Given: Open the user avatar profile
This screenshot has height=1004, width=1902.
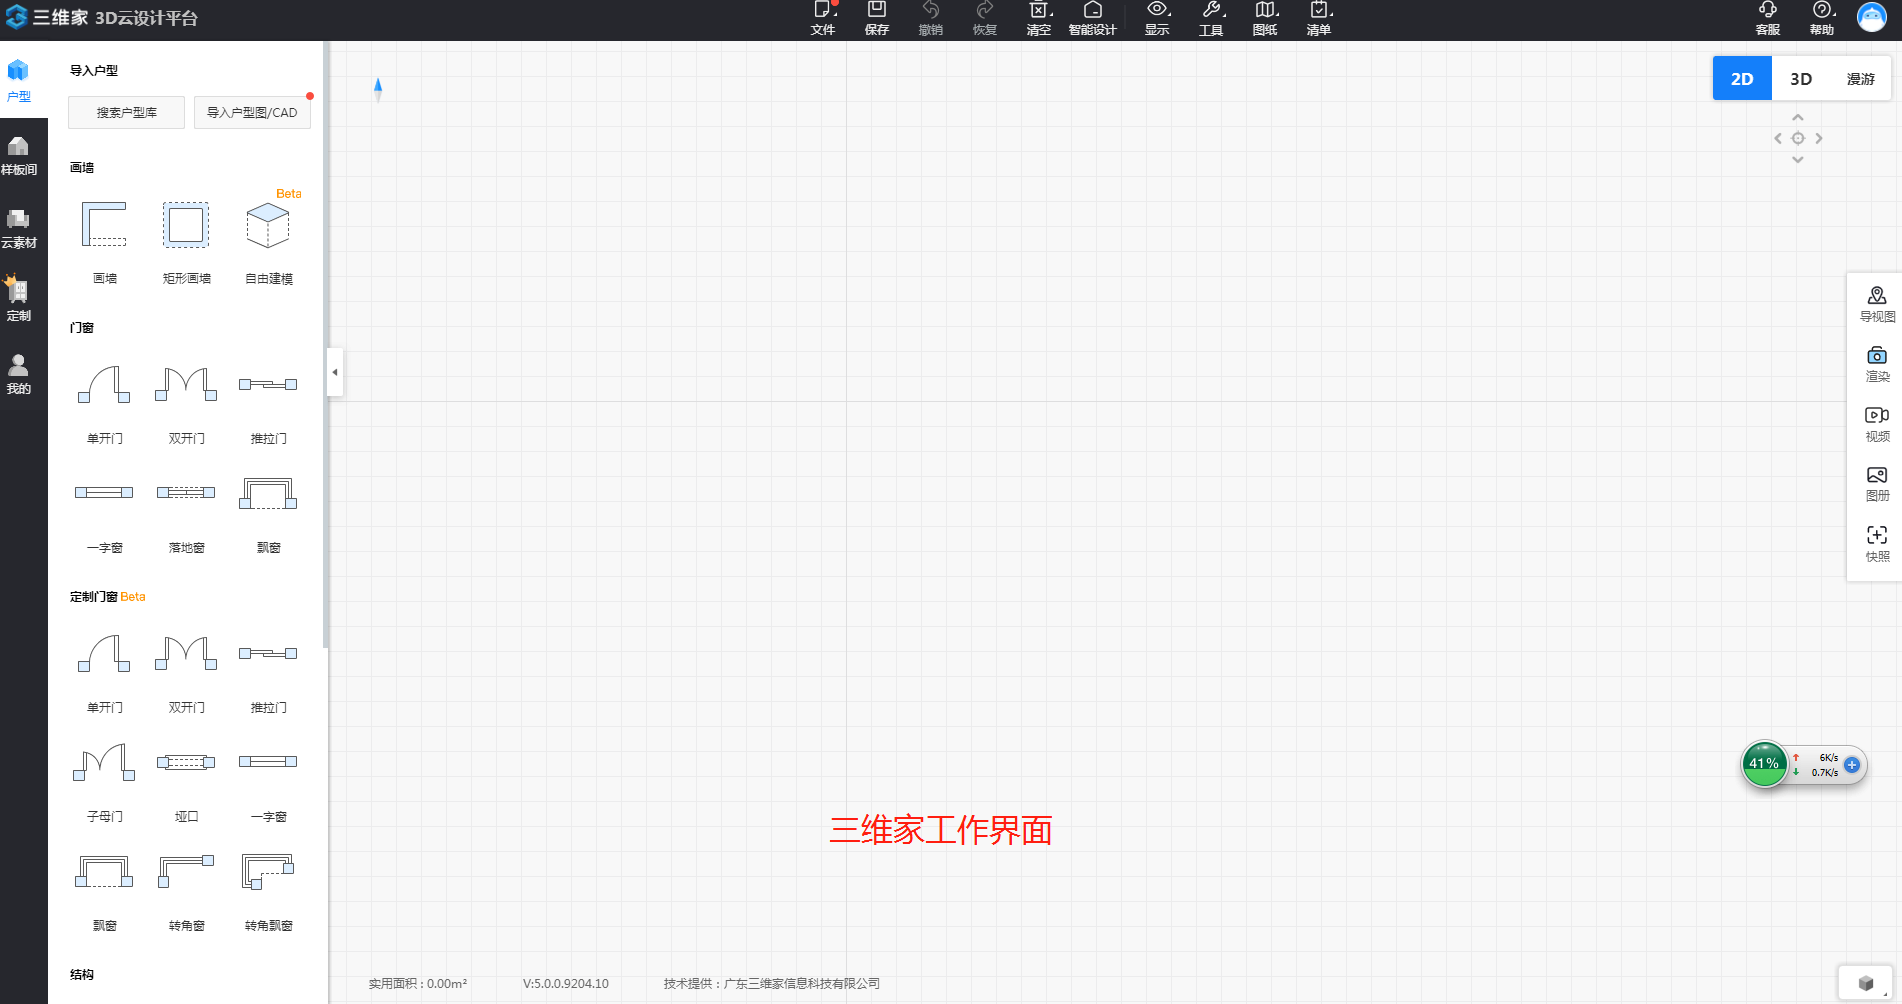Looking at the screenshot, I should 1872,17.
